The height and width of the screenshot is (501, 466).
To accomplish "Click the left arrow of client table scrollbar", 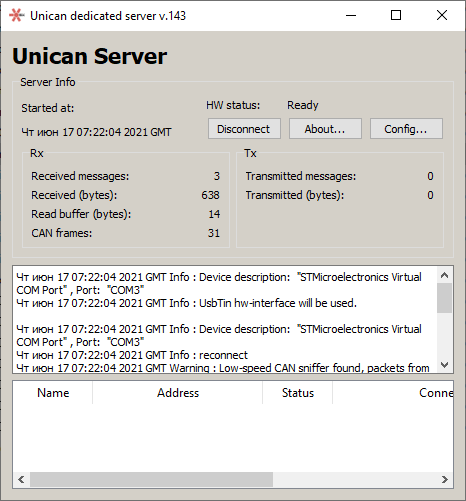I will coord(21,479).
